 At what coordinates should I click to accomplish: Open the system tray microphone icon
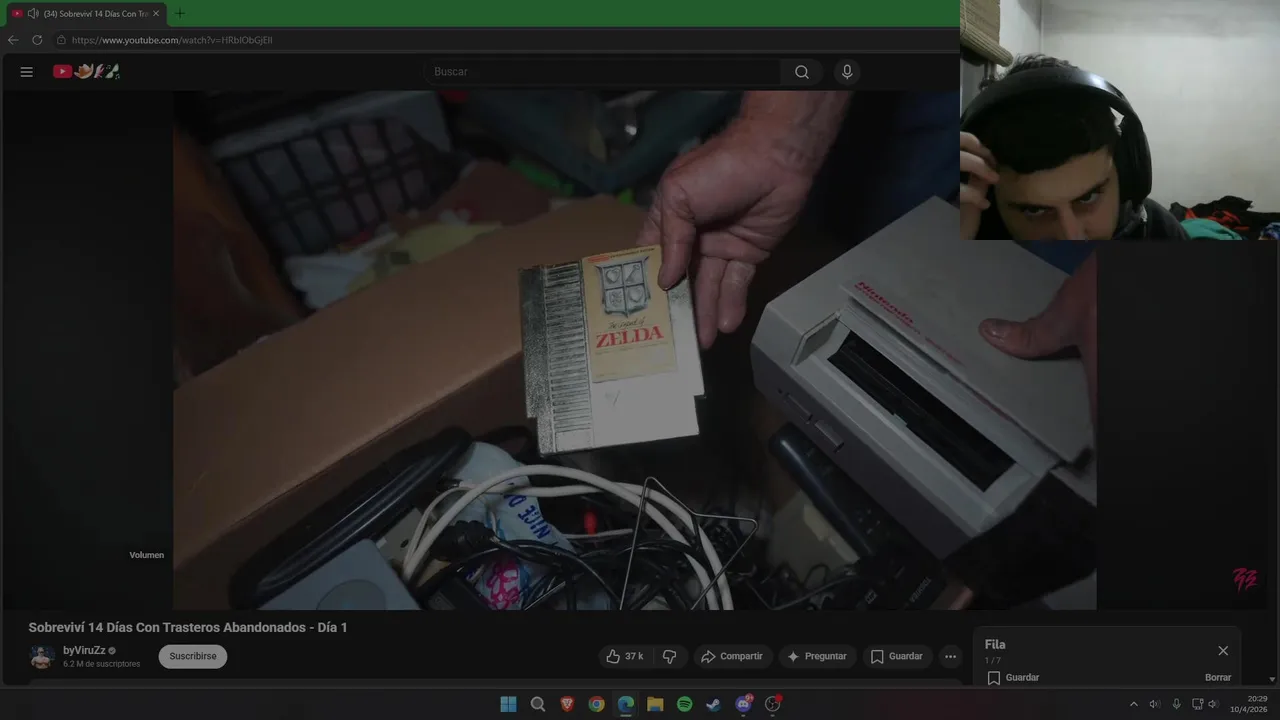click(1176, 704)
